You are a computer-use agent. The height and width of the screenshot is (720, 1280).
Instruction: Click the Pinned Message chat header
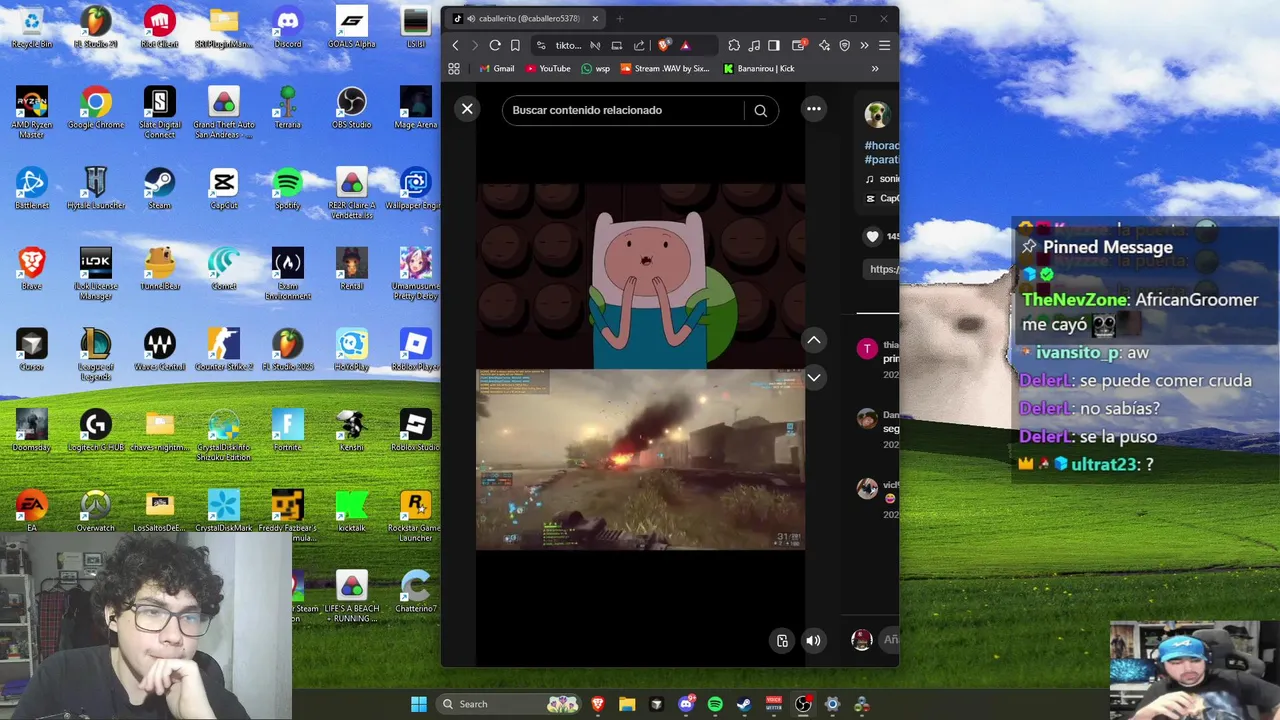click(1108, 247)
